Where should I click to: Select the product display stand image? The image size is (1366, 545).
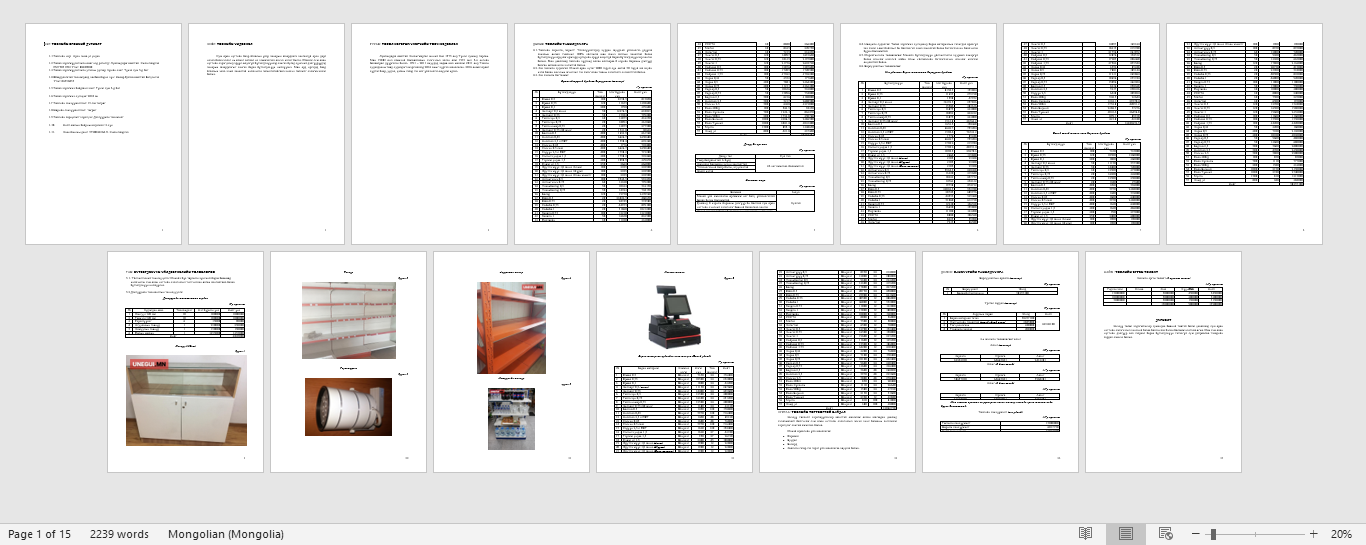511,418
